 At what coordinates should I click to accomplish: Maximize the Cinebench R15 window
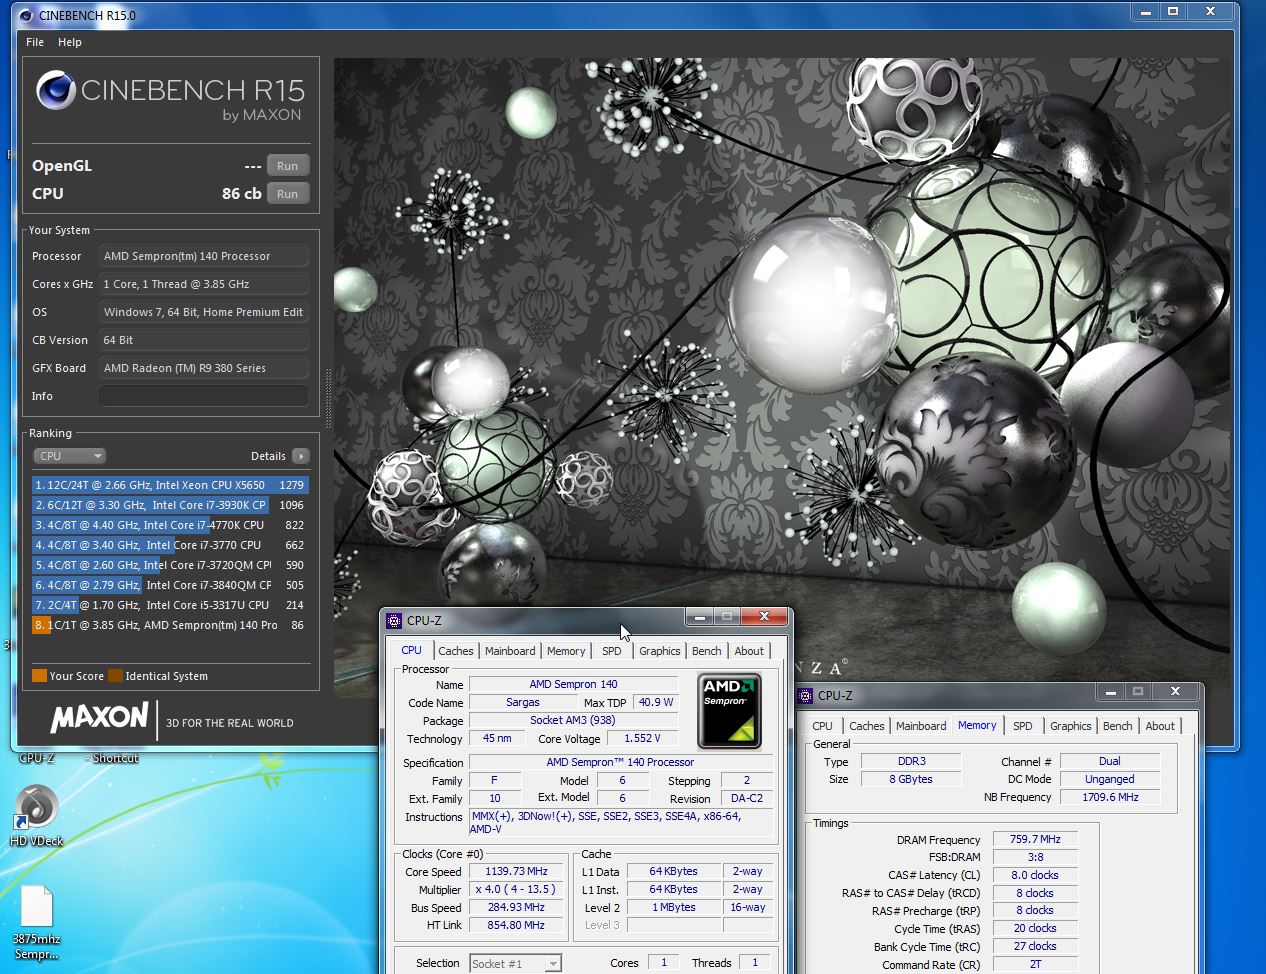click(1172, 12)
